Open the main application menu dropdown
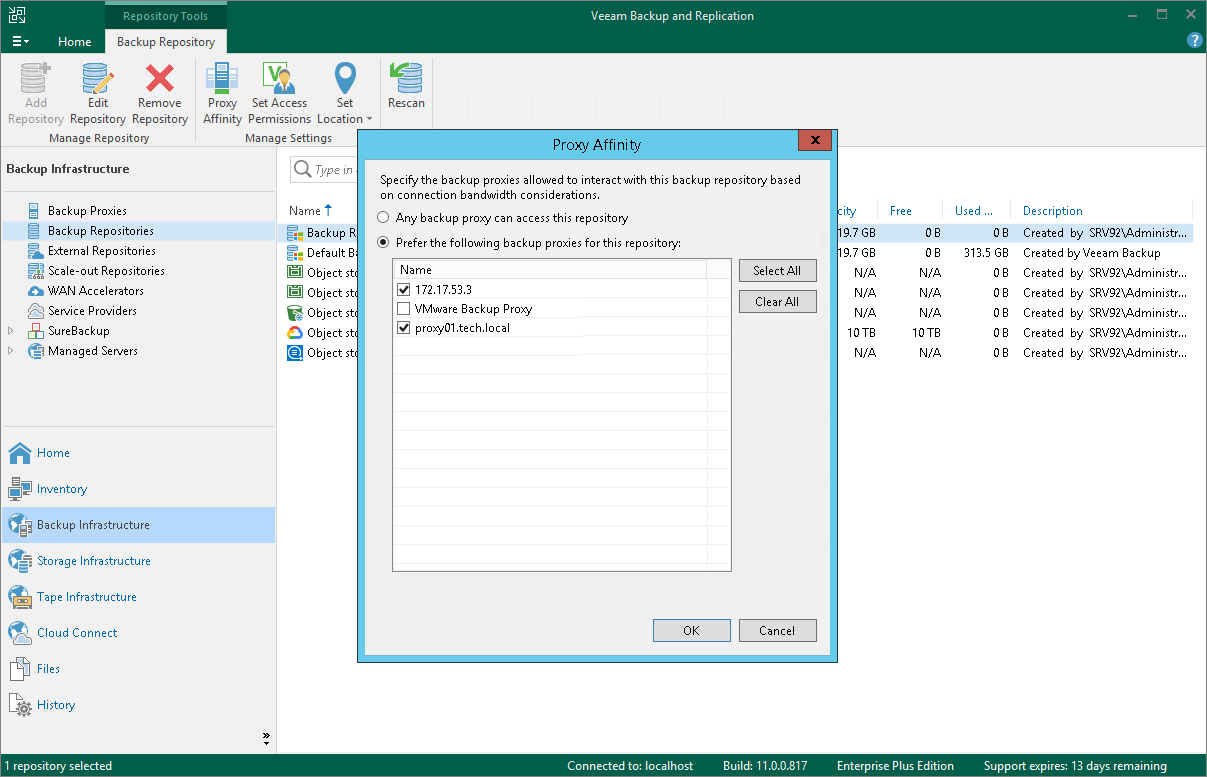This screenshot has width=1207, height=777. [21, 42]
